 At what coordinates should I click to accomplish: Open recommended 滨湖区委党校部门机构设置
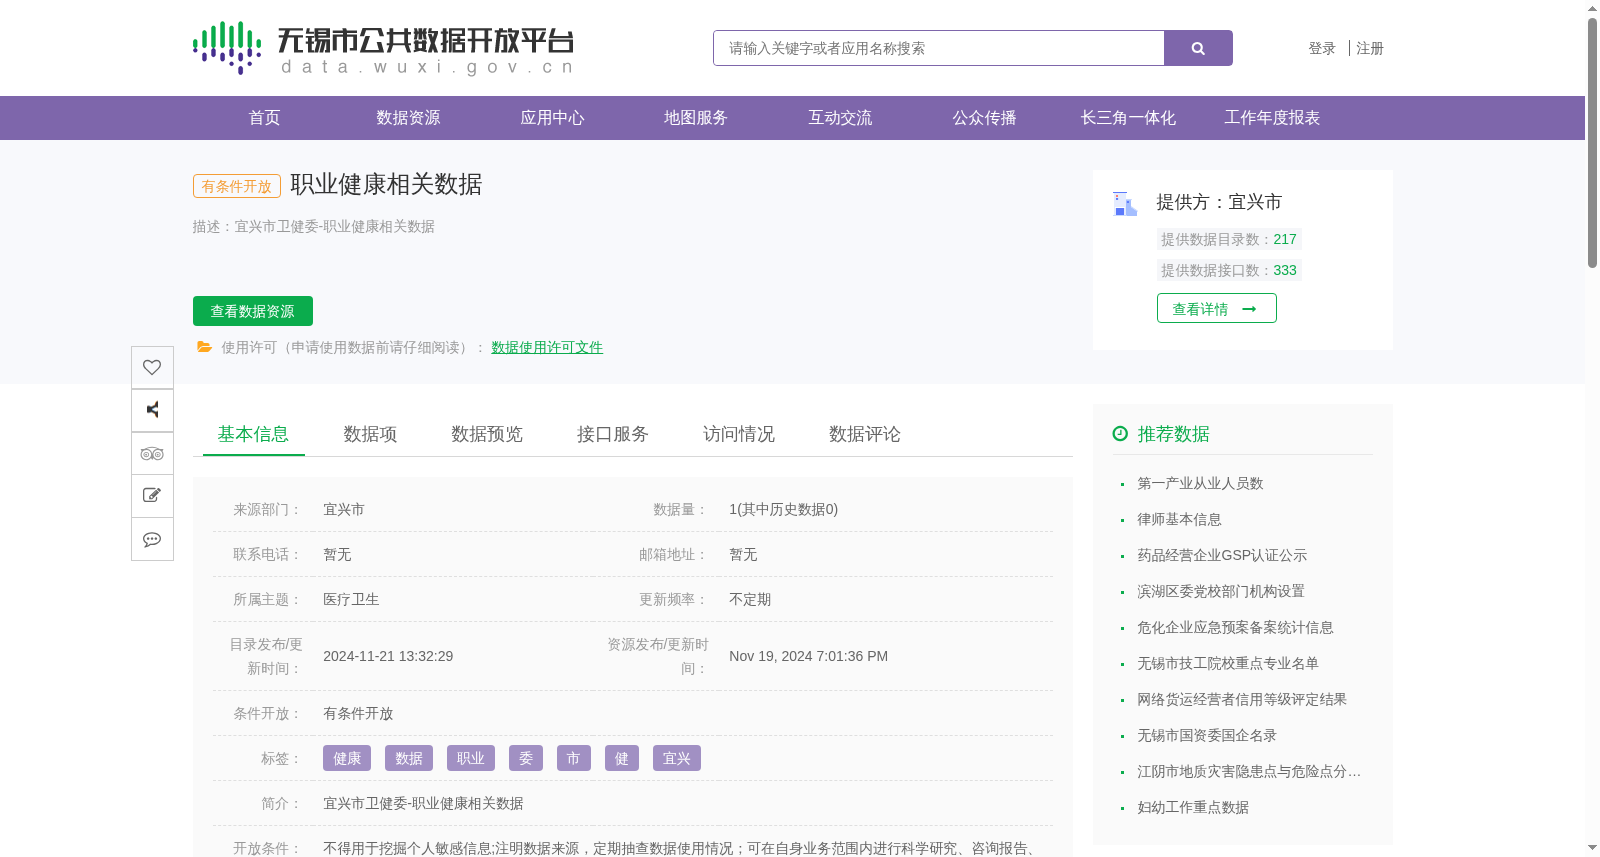coord(1221,591)
